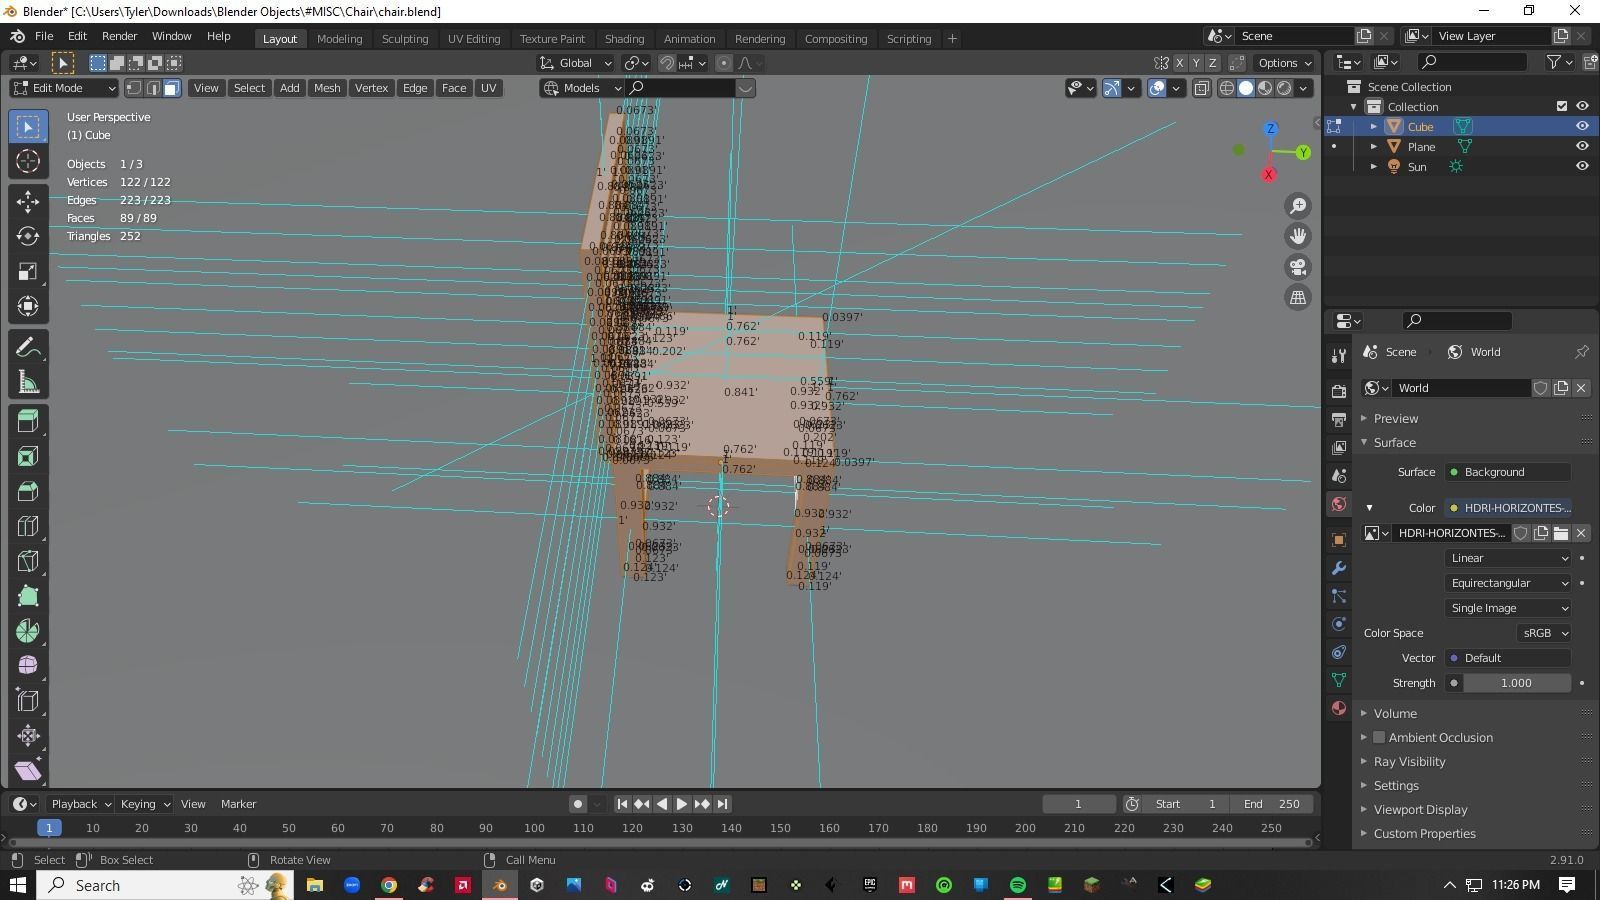Open the Render properties tab
Image resolution: width=1600 pixels, height=900 pixels.
(1339, 391)
